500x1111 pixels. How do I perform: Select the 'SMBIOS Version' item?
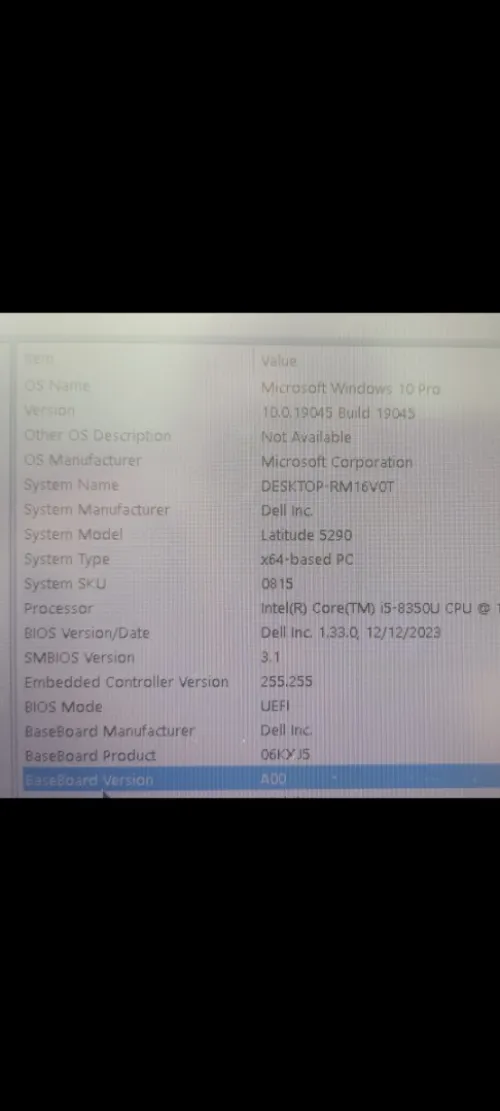[79, 658]
